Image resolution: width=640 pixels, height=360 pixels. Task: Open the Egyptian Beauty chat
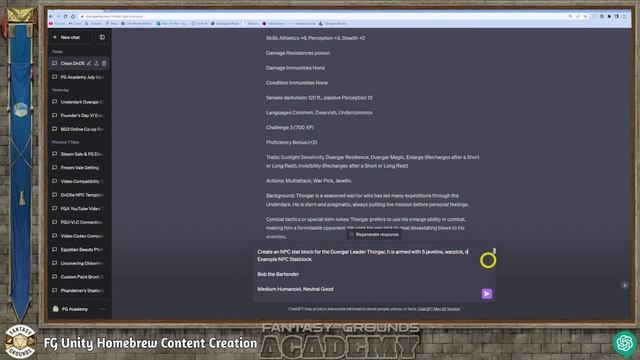pyautogui.click(x=79, y=249)
